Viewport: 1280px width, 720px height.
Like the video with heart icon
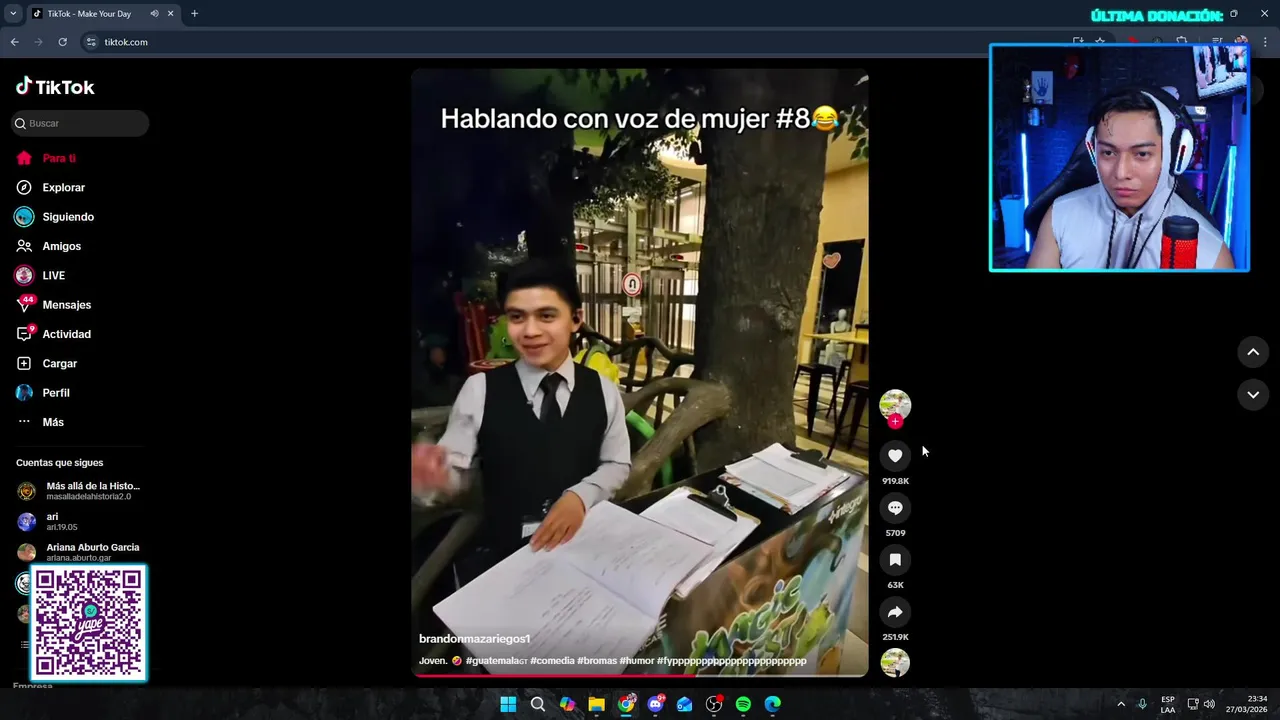895,456
